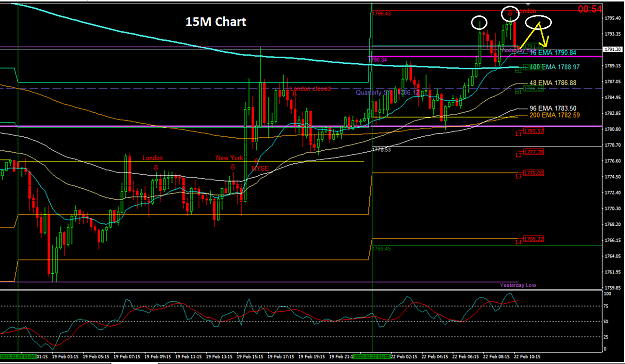
Task: Click the green 1765.45 level label
Action: pos(382,249)
